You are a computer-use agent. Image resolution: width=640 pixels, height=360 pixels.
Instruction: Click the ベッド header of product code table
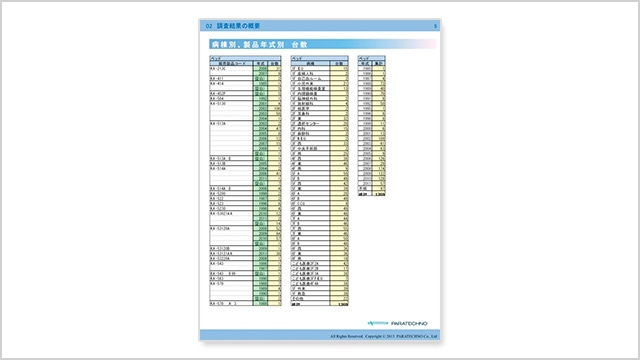click(x=245, y=58)
